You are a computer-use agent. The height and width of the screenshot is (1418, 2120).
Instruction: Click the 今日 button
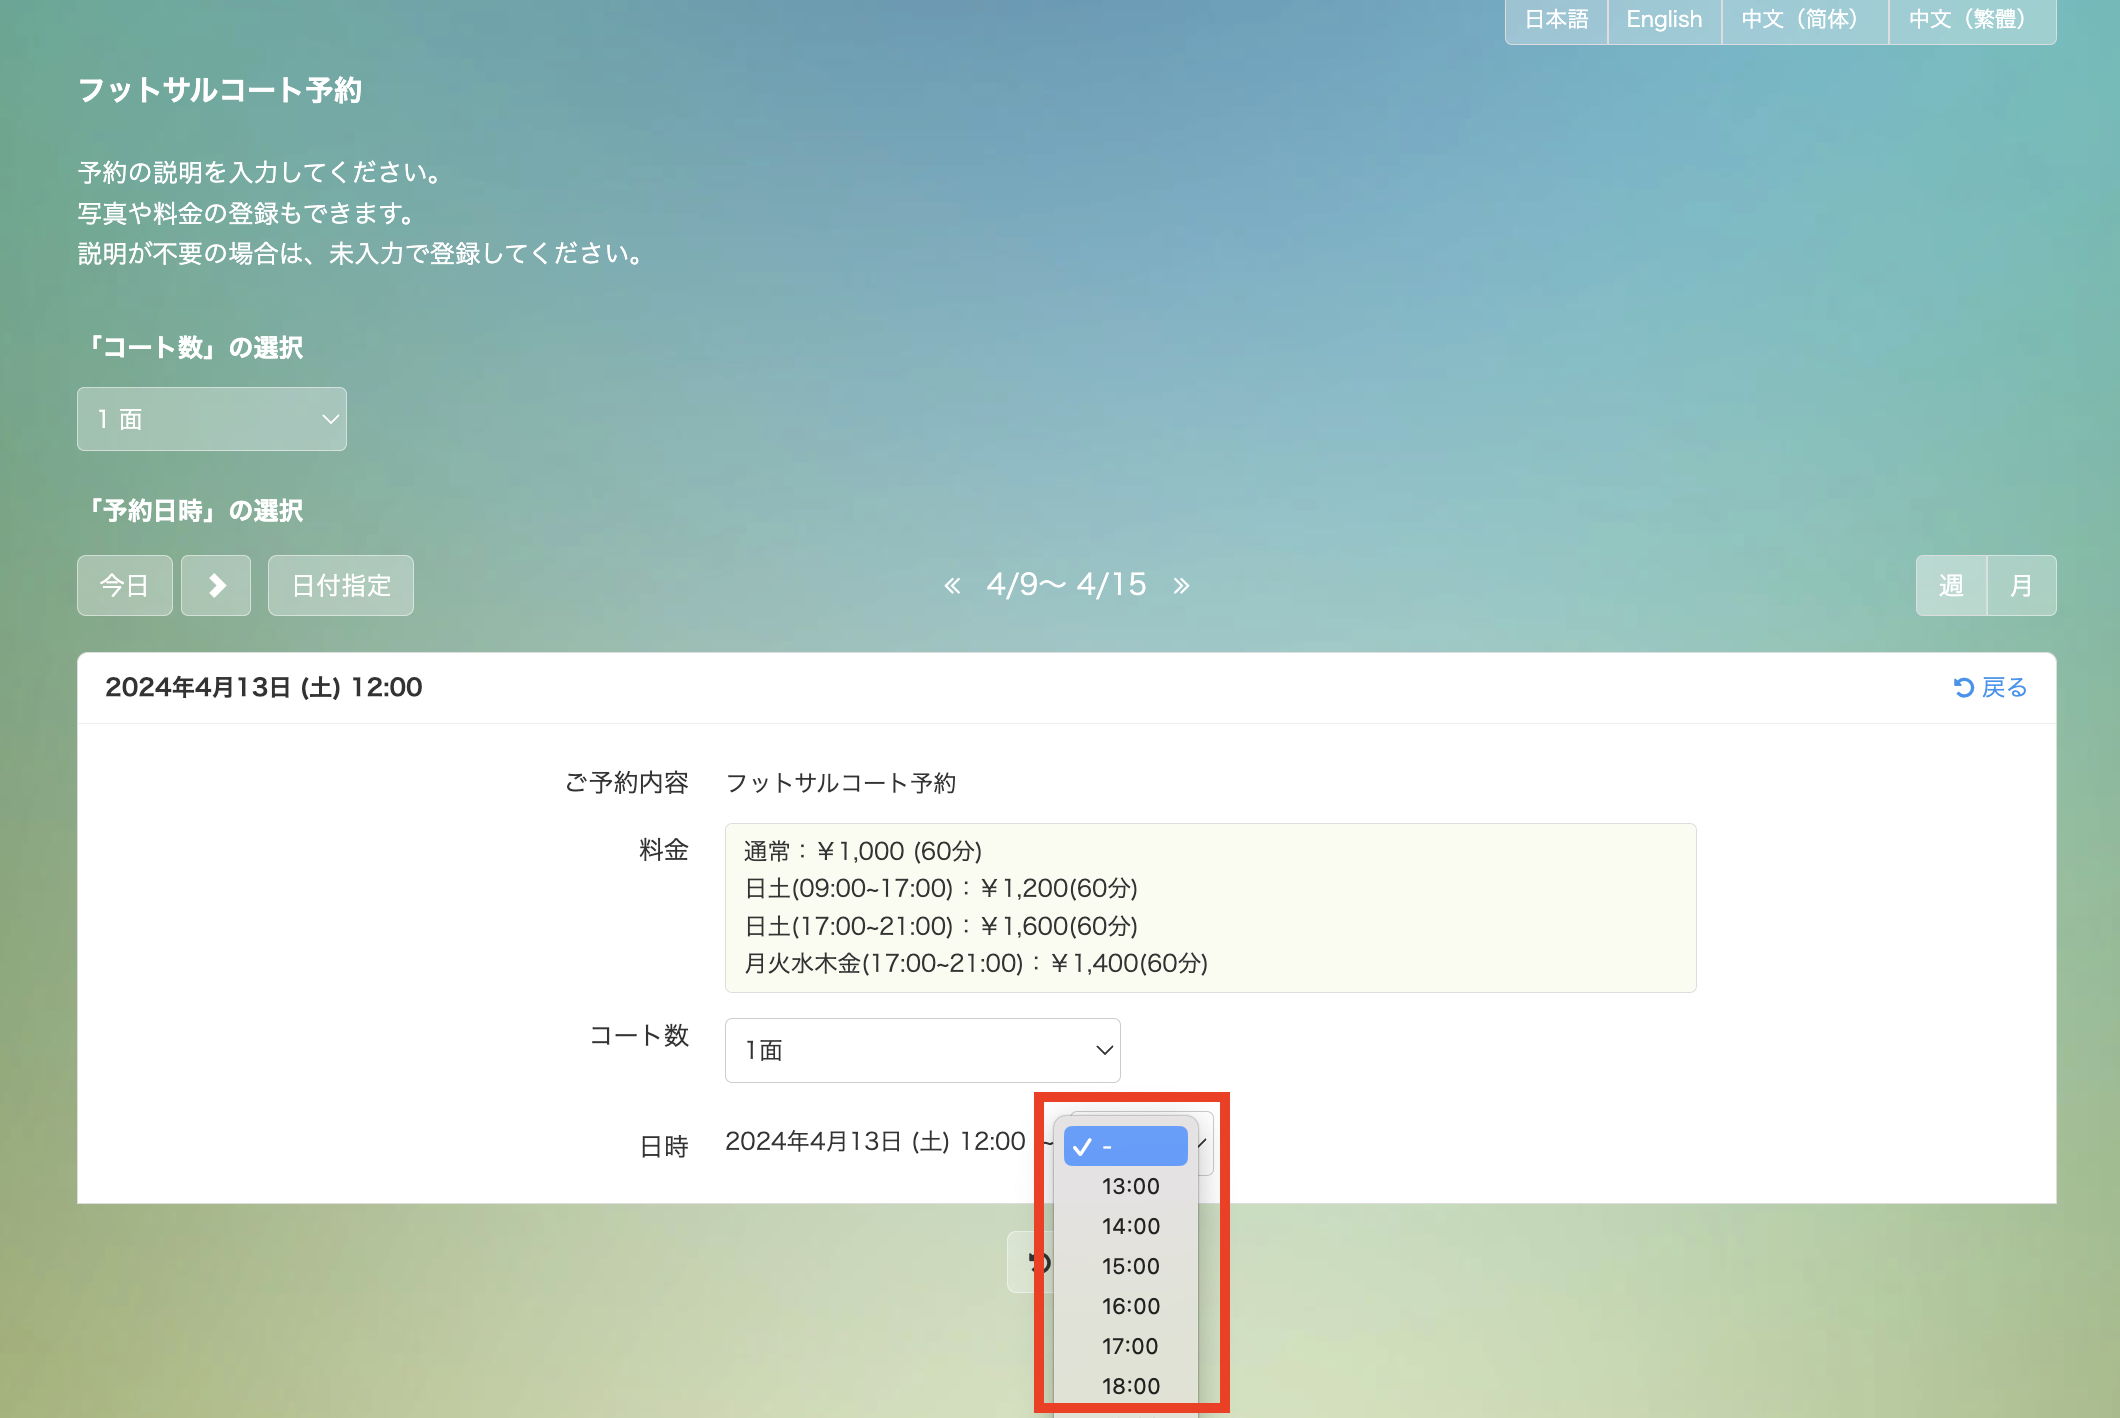125,585
